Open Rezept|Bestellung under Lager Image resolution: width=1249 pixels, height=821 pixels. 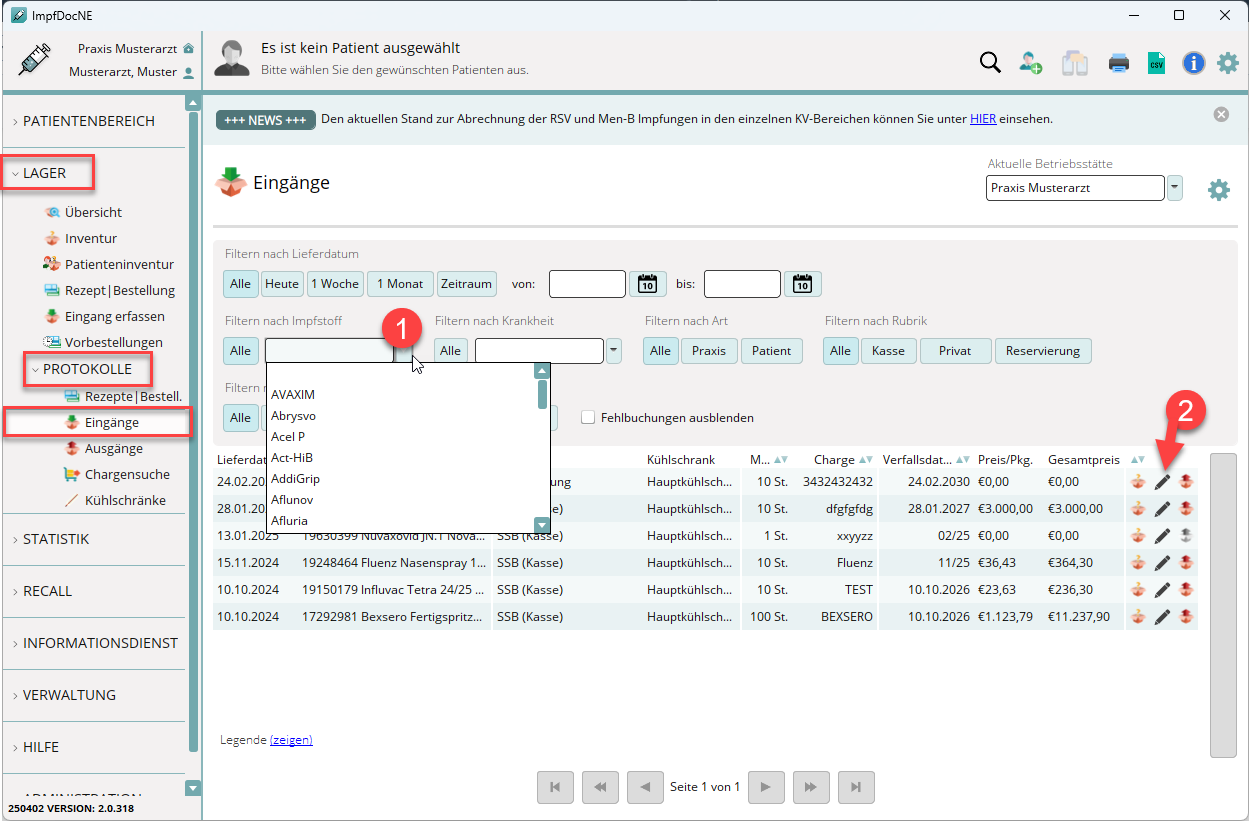[120, 290]
